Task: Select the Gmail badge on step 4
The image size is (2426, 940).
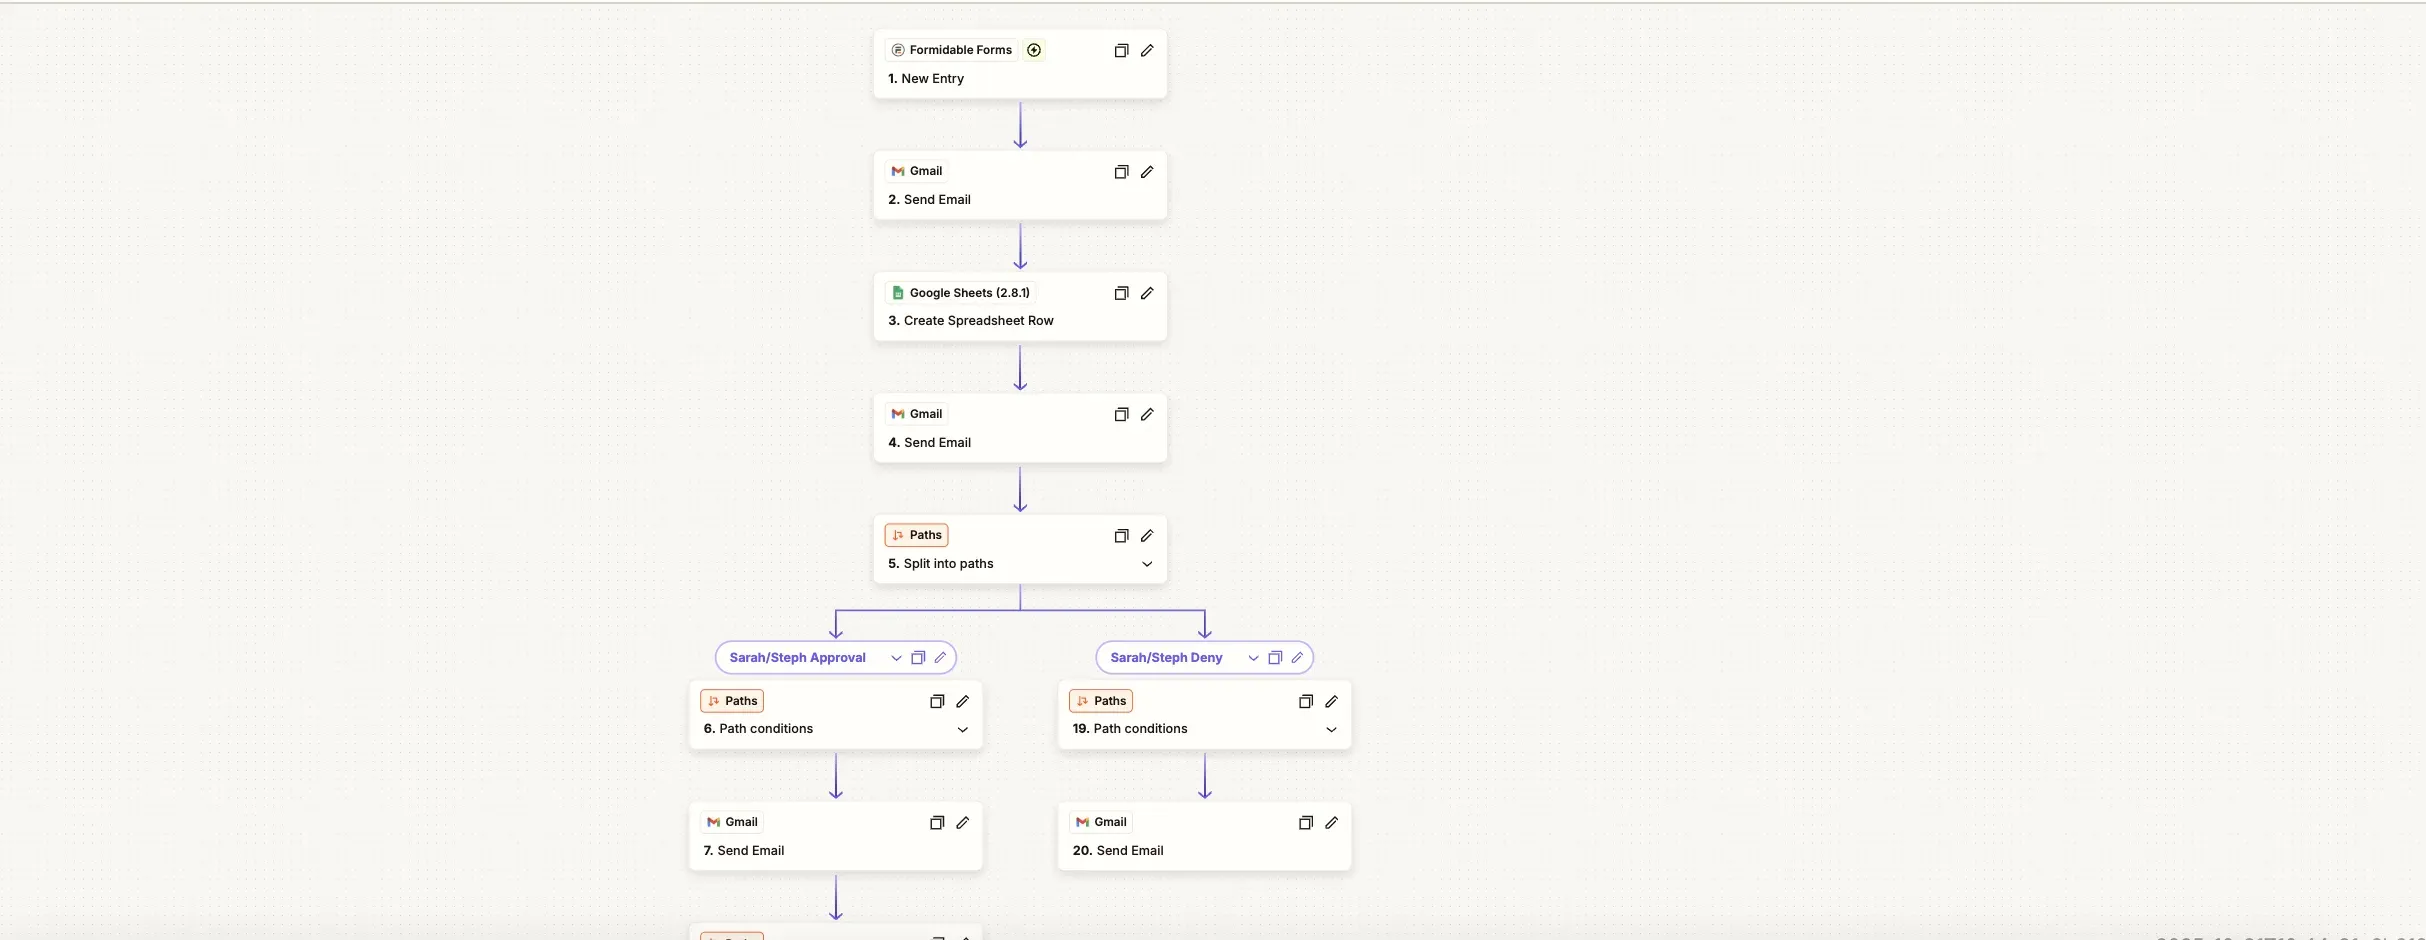Action: pyautogui.click(x=916, y=414)
